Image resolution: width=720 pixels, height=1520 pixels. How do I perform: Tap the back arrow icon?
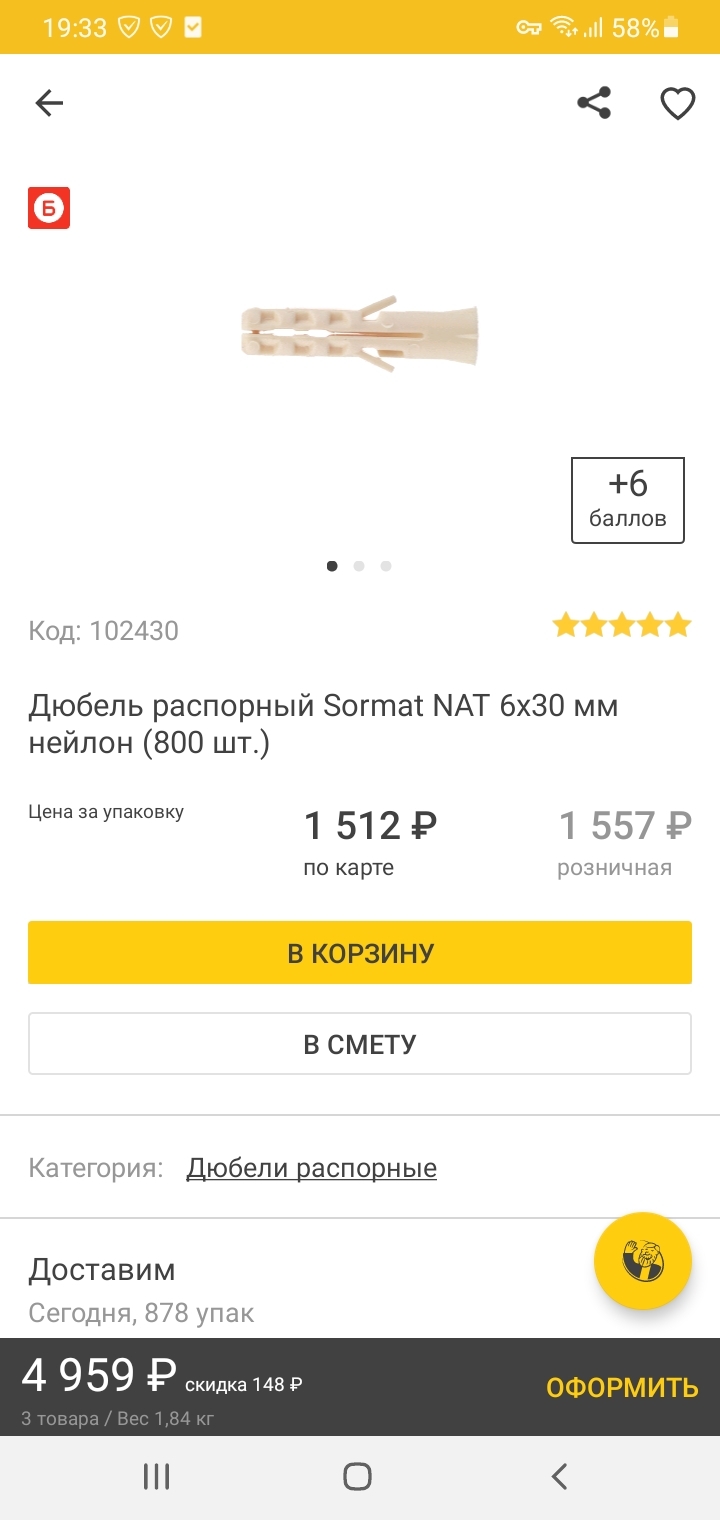49,103
